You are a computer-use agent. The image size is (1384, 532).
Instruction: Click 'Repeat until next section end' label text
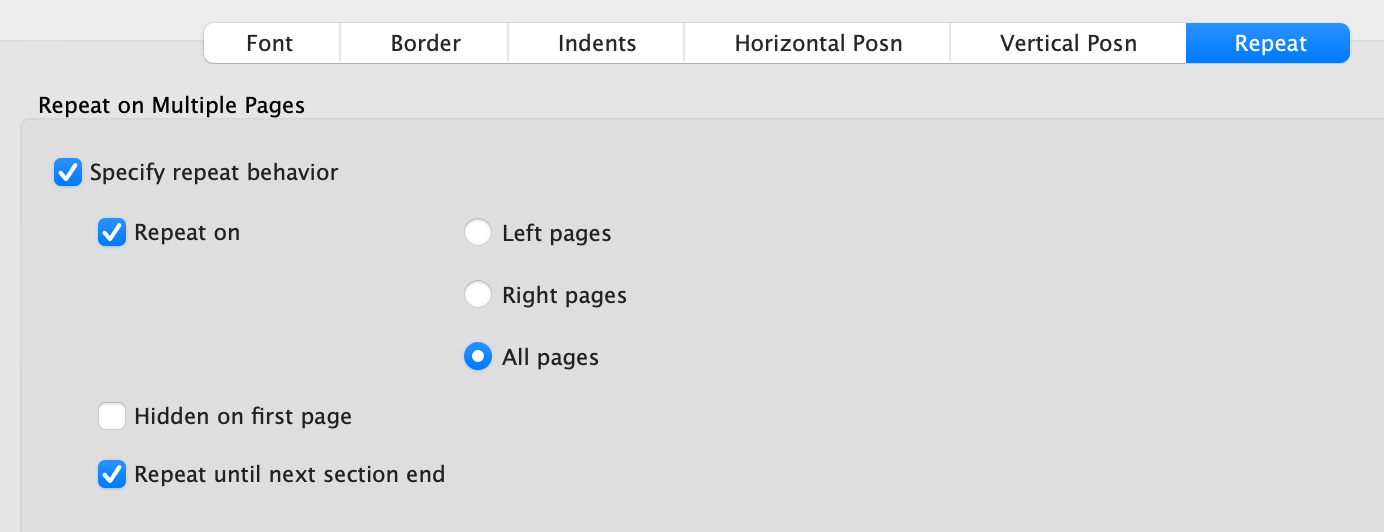click(289, 474)
